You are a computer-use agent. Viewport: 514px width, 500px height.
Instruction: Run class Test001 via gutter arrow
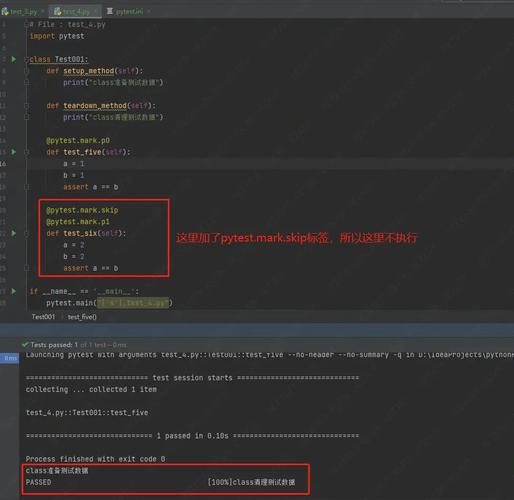[x=14, y=59]
